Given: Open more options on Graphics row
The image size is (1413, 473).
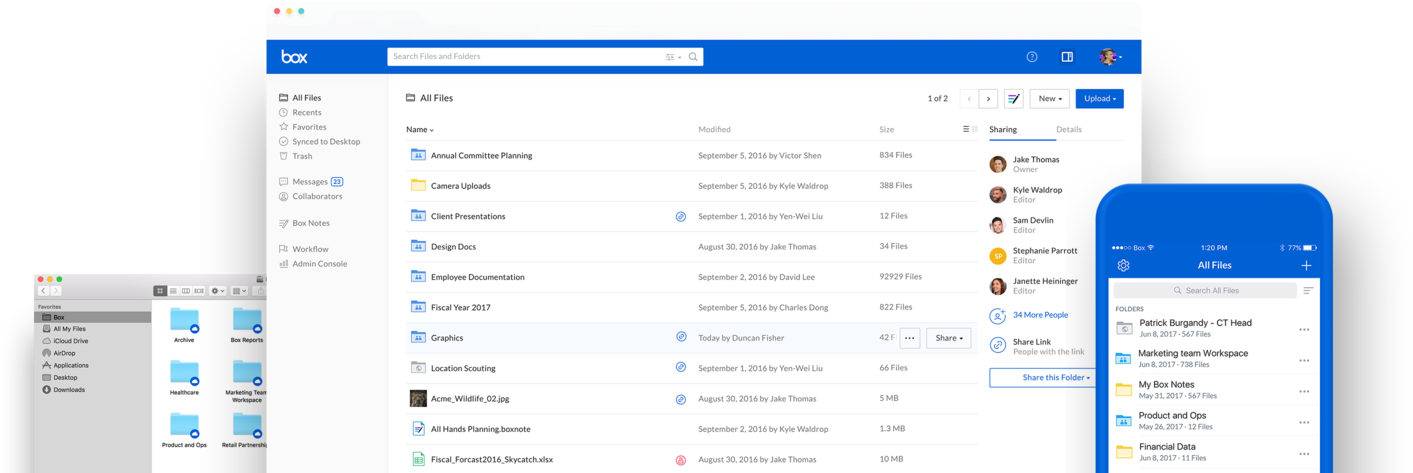Looking at the screenshot, I should point(909,338).
